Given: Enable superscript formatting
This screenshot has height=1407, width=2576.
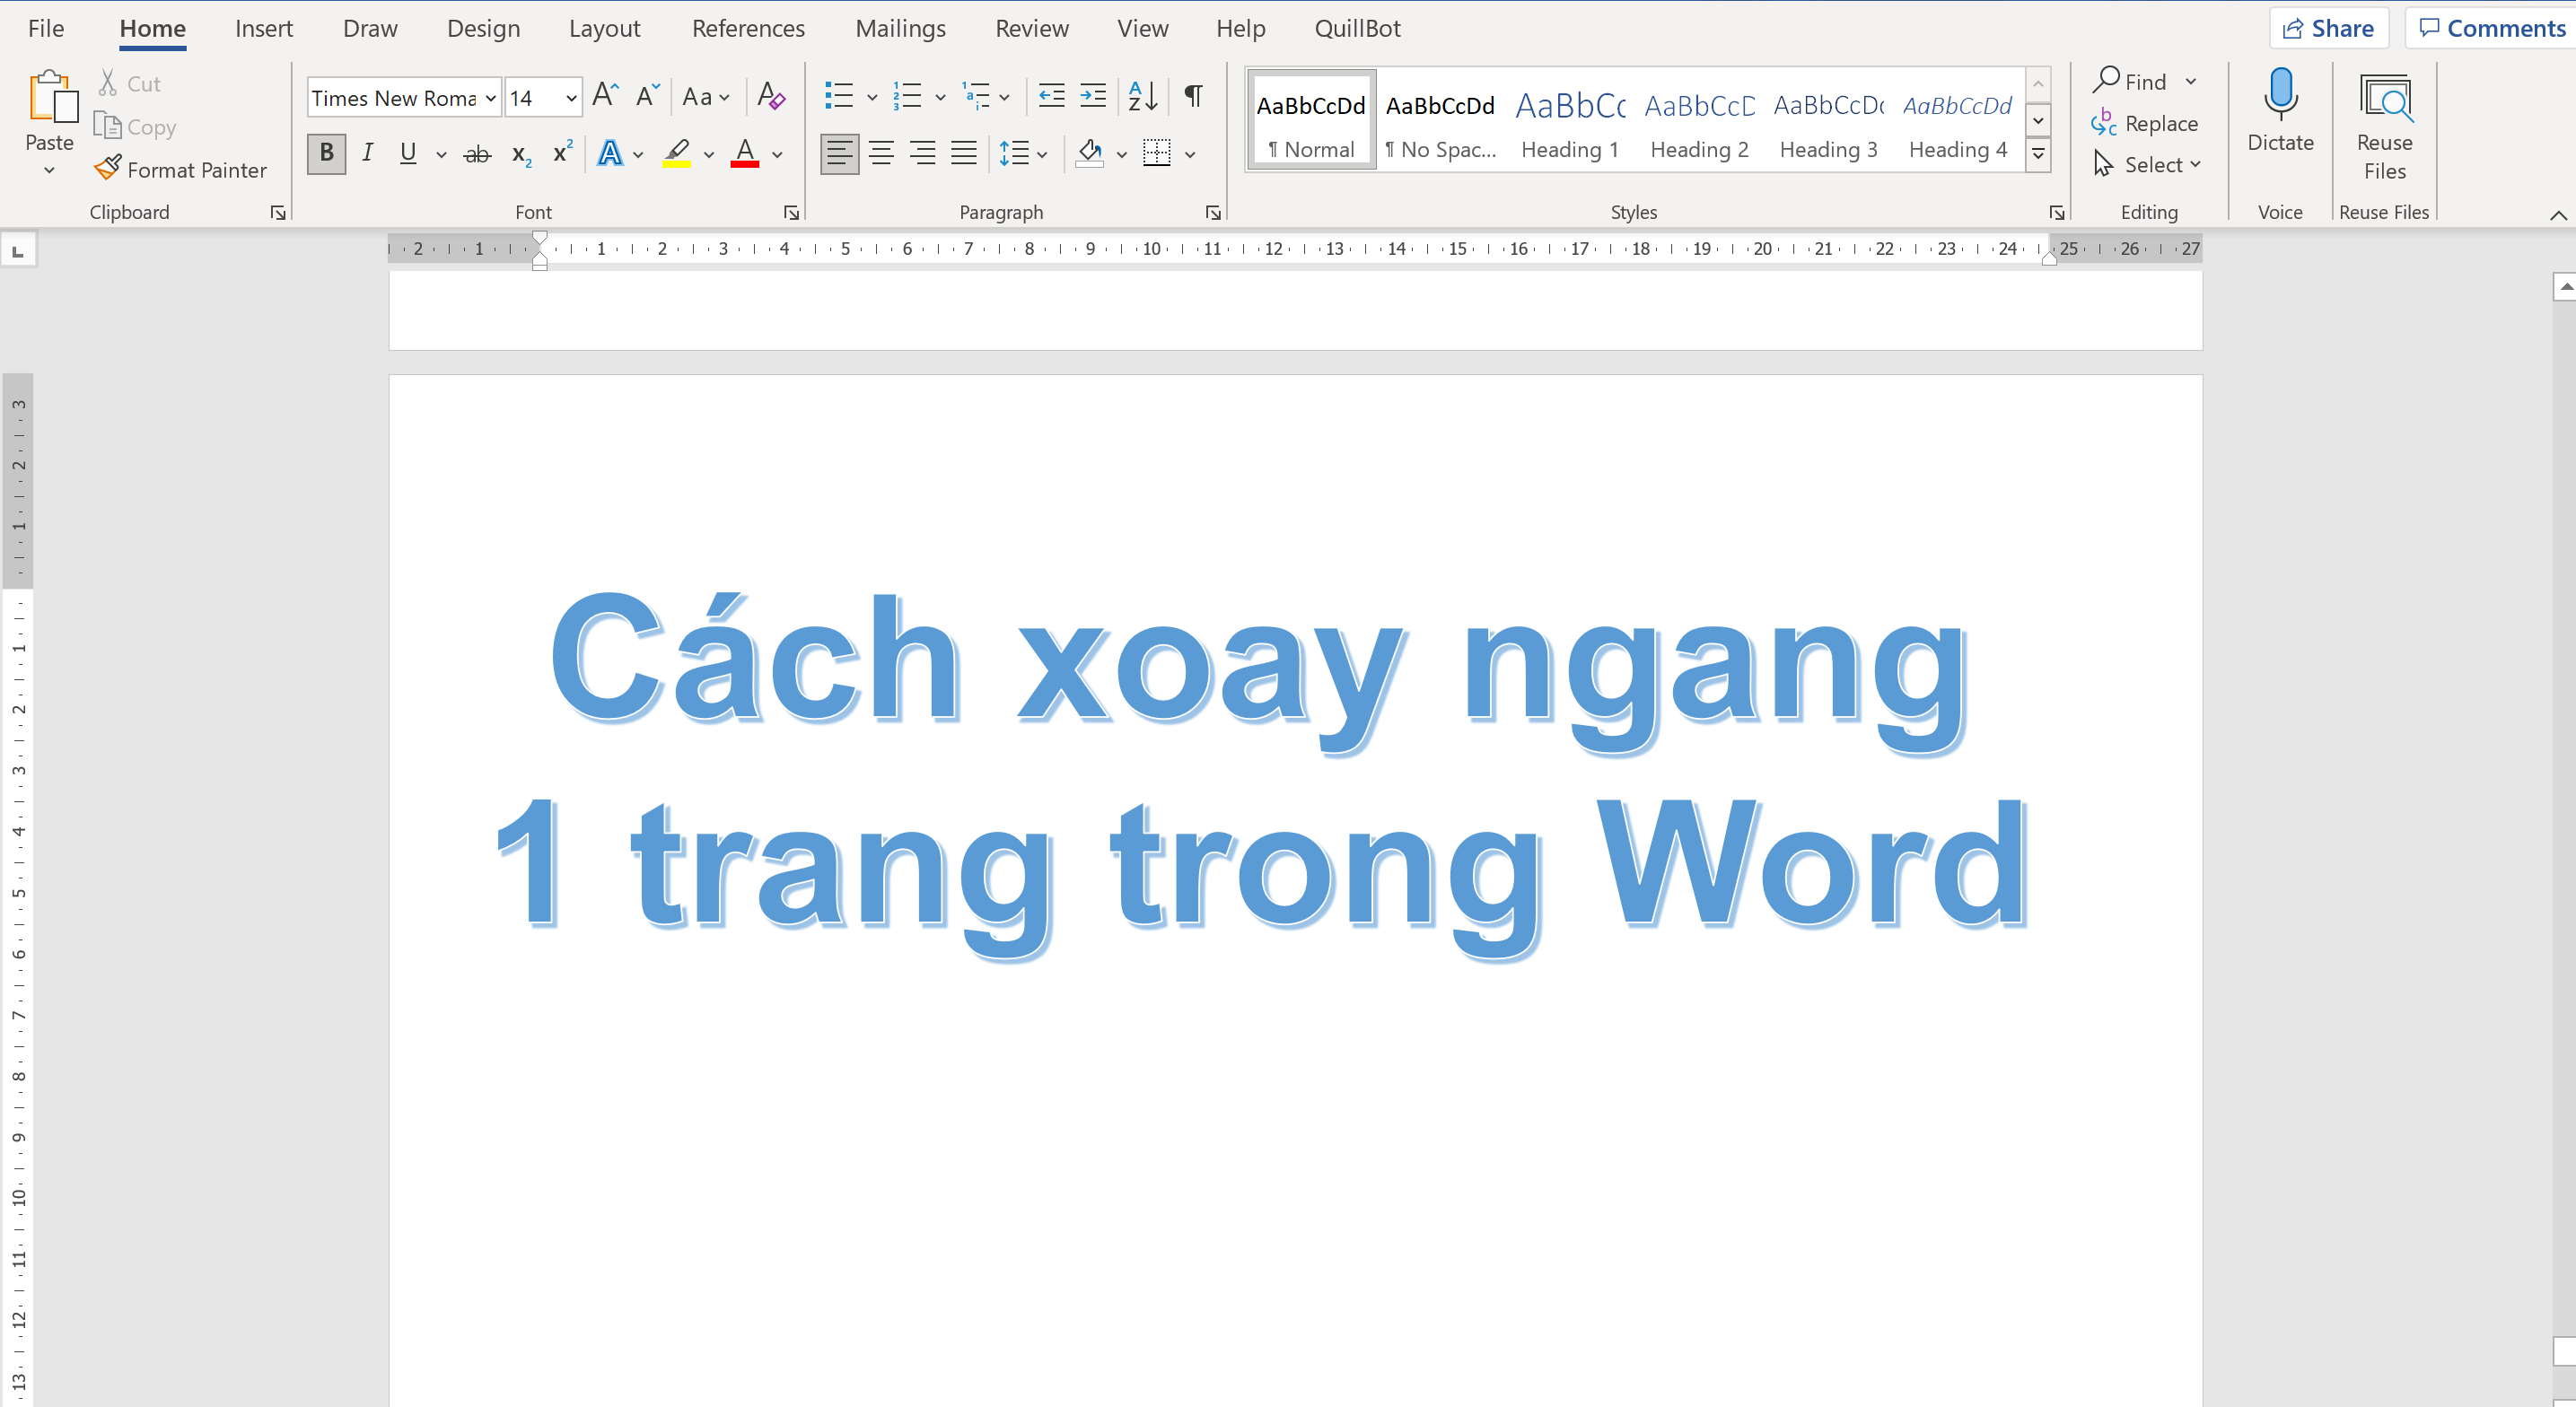Looking at the screenshot, I should coord(561,153).
